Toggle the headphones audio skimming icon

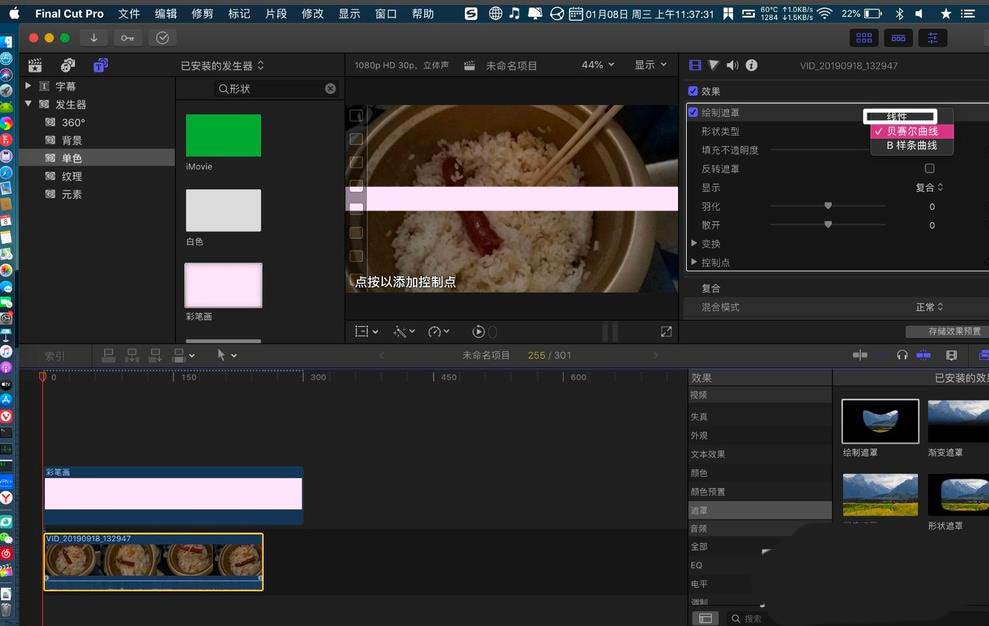(902, 355)
